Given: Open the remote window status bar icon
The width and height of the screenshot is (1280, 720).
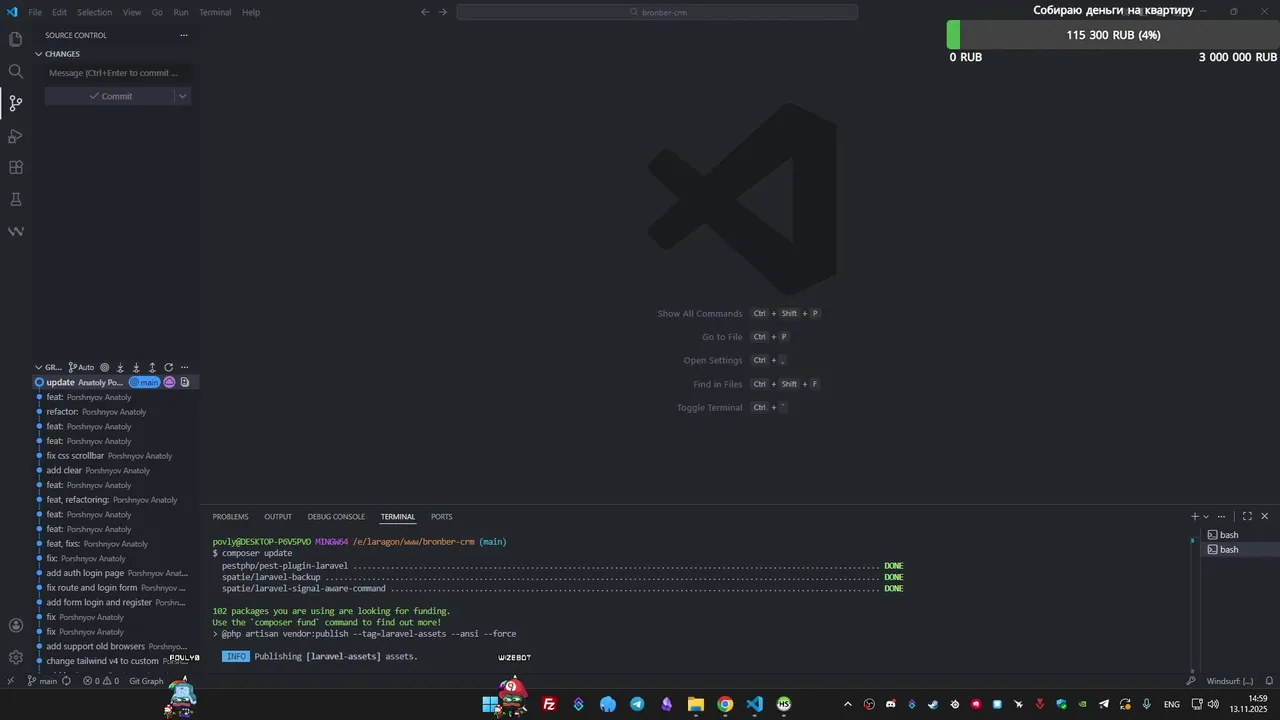Looking at the screenshot, I should point(10,681).
